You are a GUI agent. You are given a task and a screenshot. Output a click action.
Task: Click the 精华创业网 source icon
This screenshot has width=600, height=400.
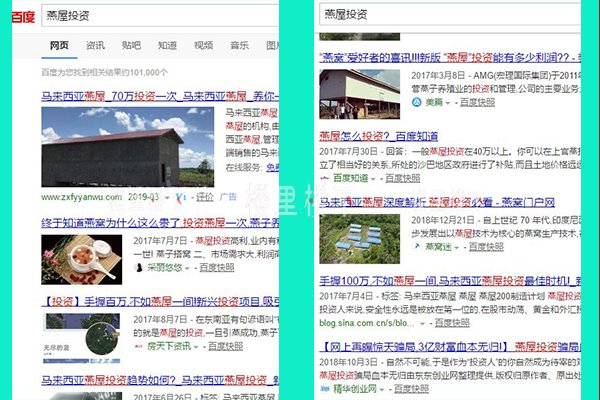[x=325, y=389]
